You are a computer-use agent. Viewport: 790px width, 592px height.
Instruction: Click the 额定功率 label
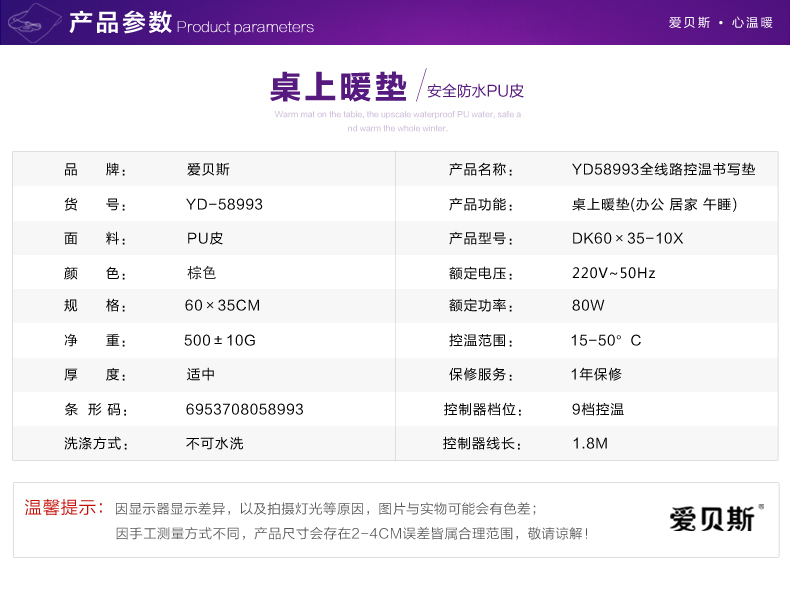(x=481, y=305)
